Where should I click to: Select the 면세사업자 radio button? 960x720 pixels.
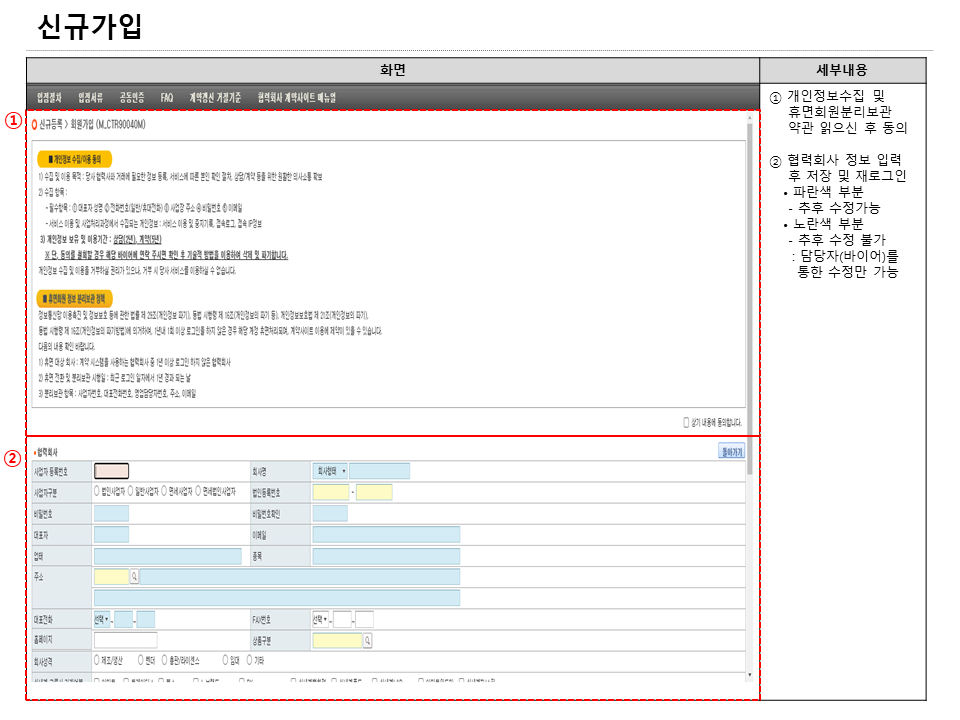point(164,492)
